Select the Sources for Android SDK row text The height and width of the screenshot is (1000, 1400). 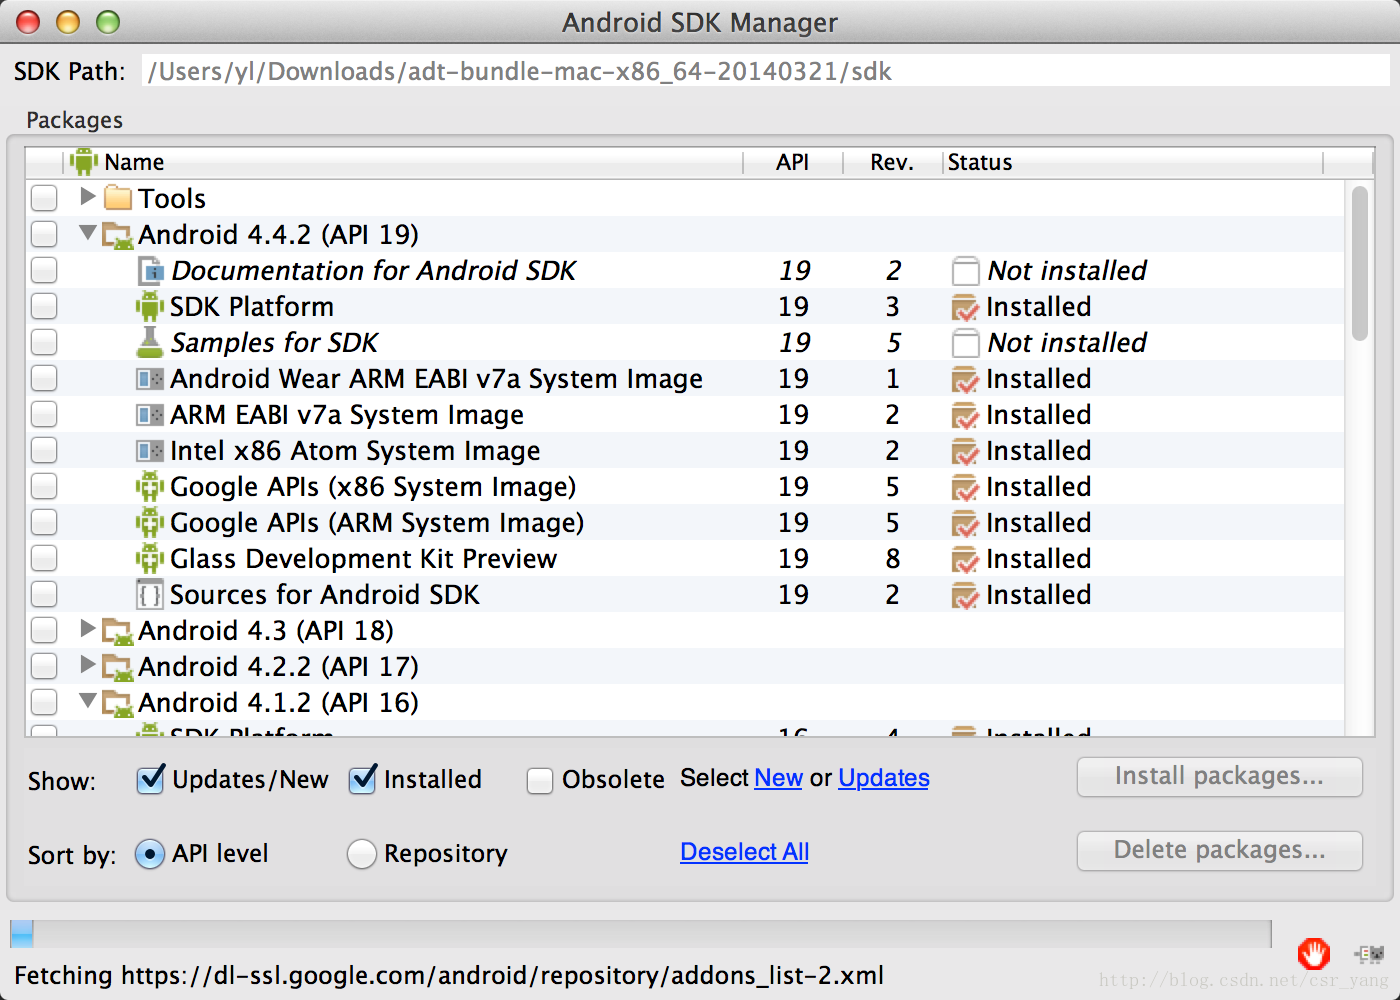point(324,595)
